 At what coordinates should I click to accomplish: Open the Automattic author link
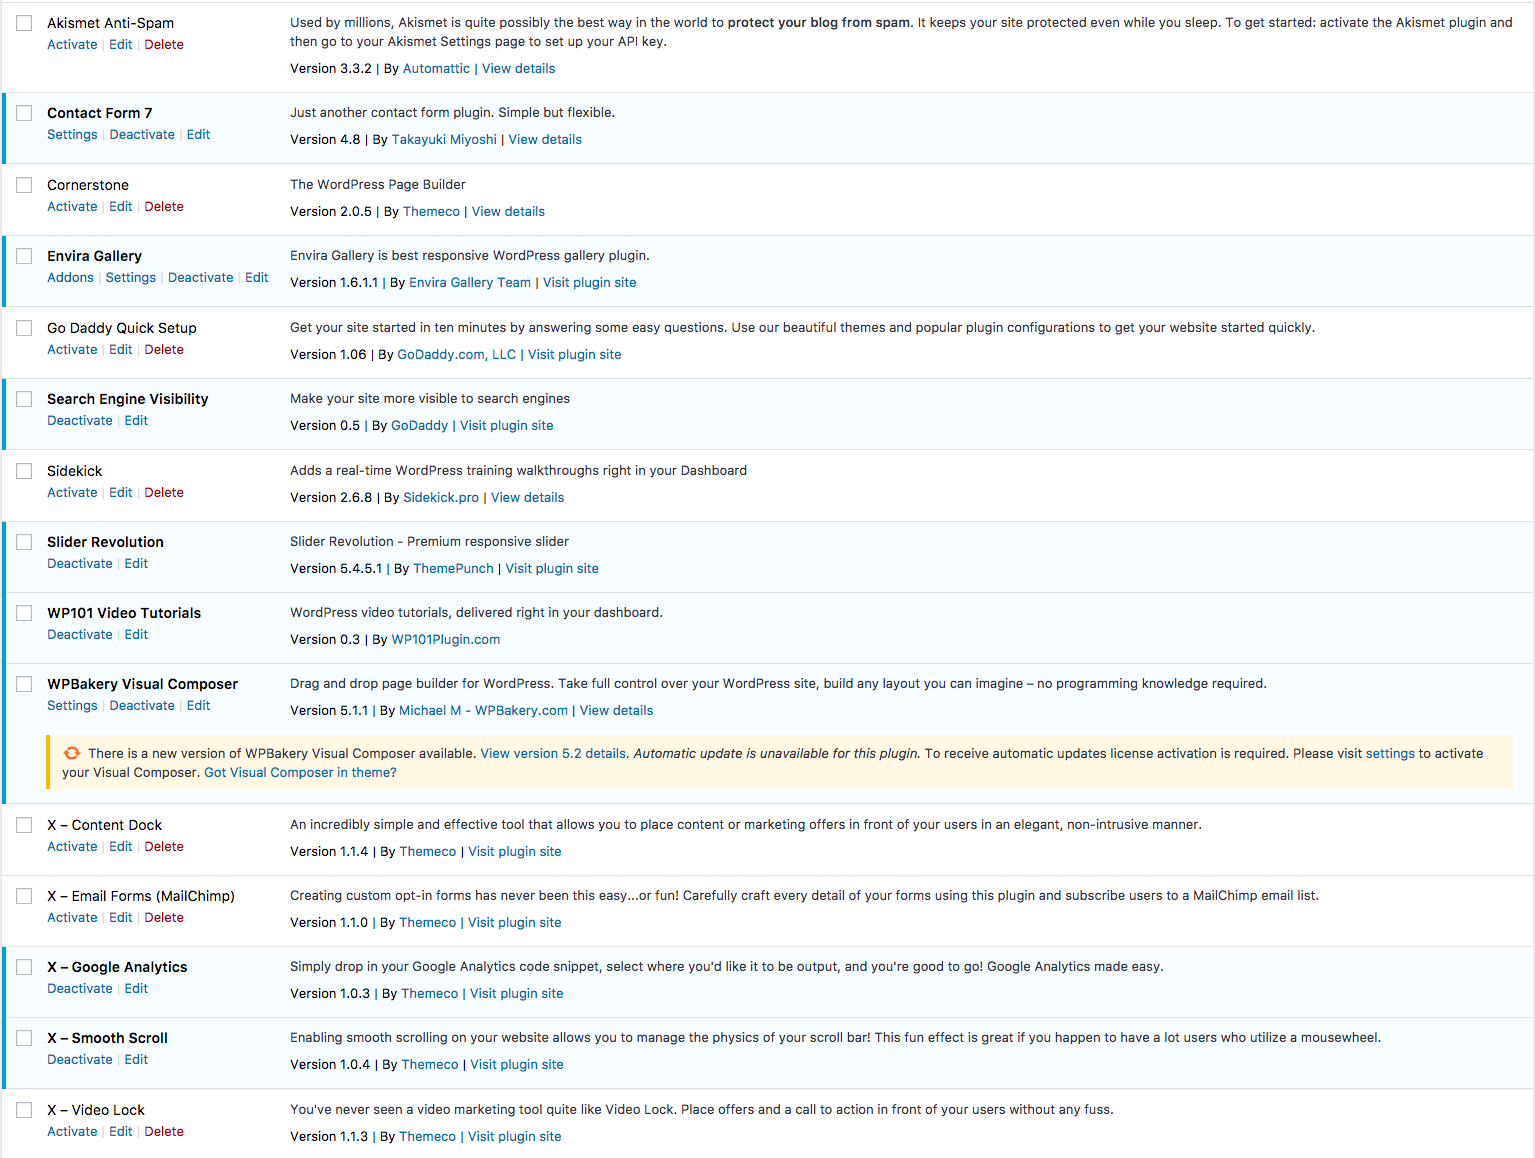pyautogui.click(x=436, y=68)
